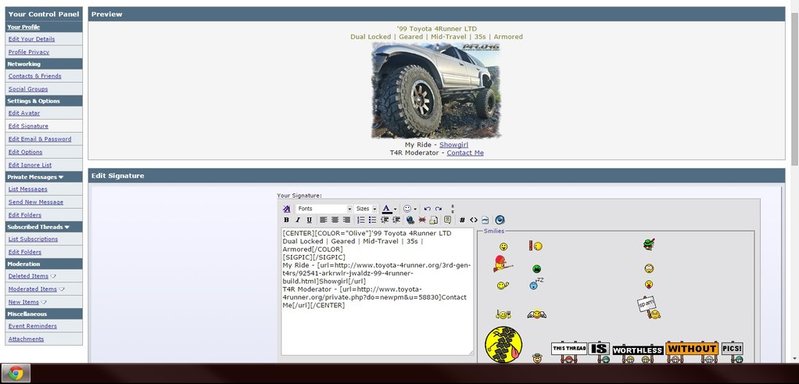
Task: Open Edit Avatar page
Action: click(24, 113)
